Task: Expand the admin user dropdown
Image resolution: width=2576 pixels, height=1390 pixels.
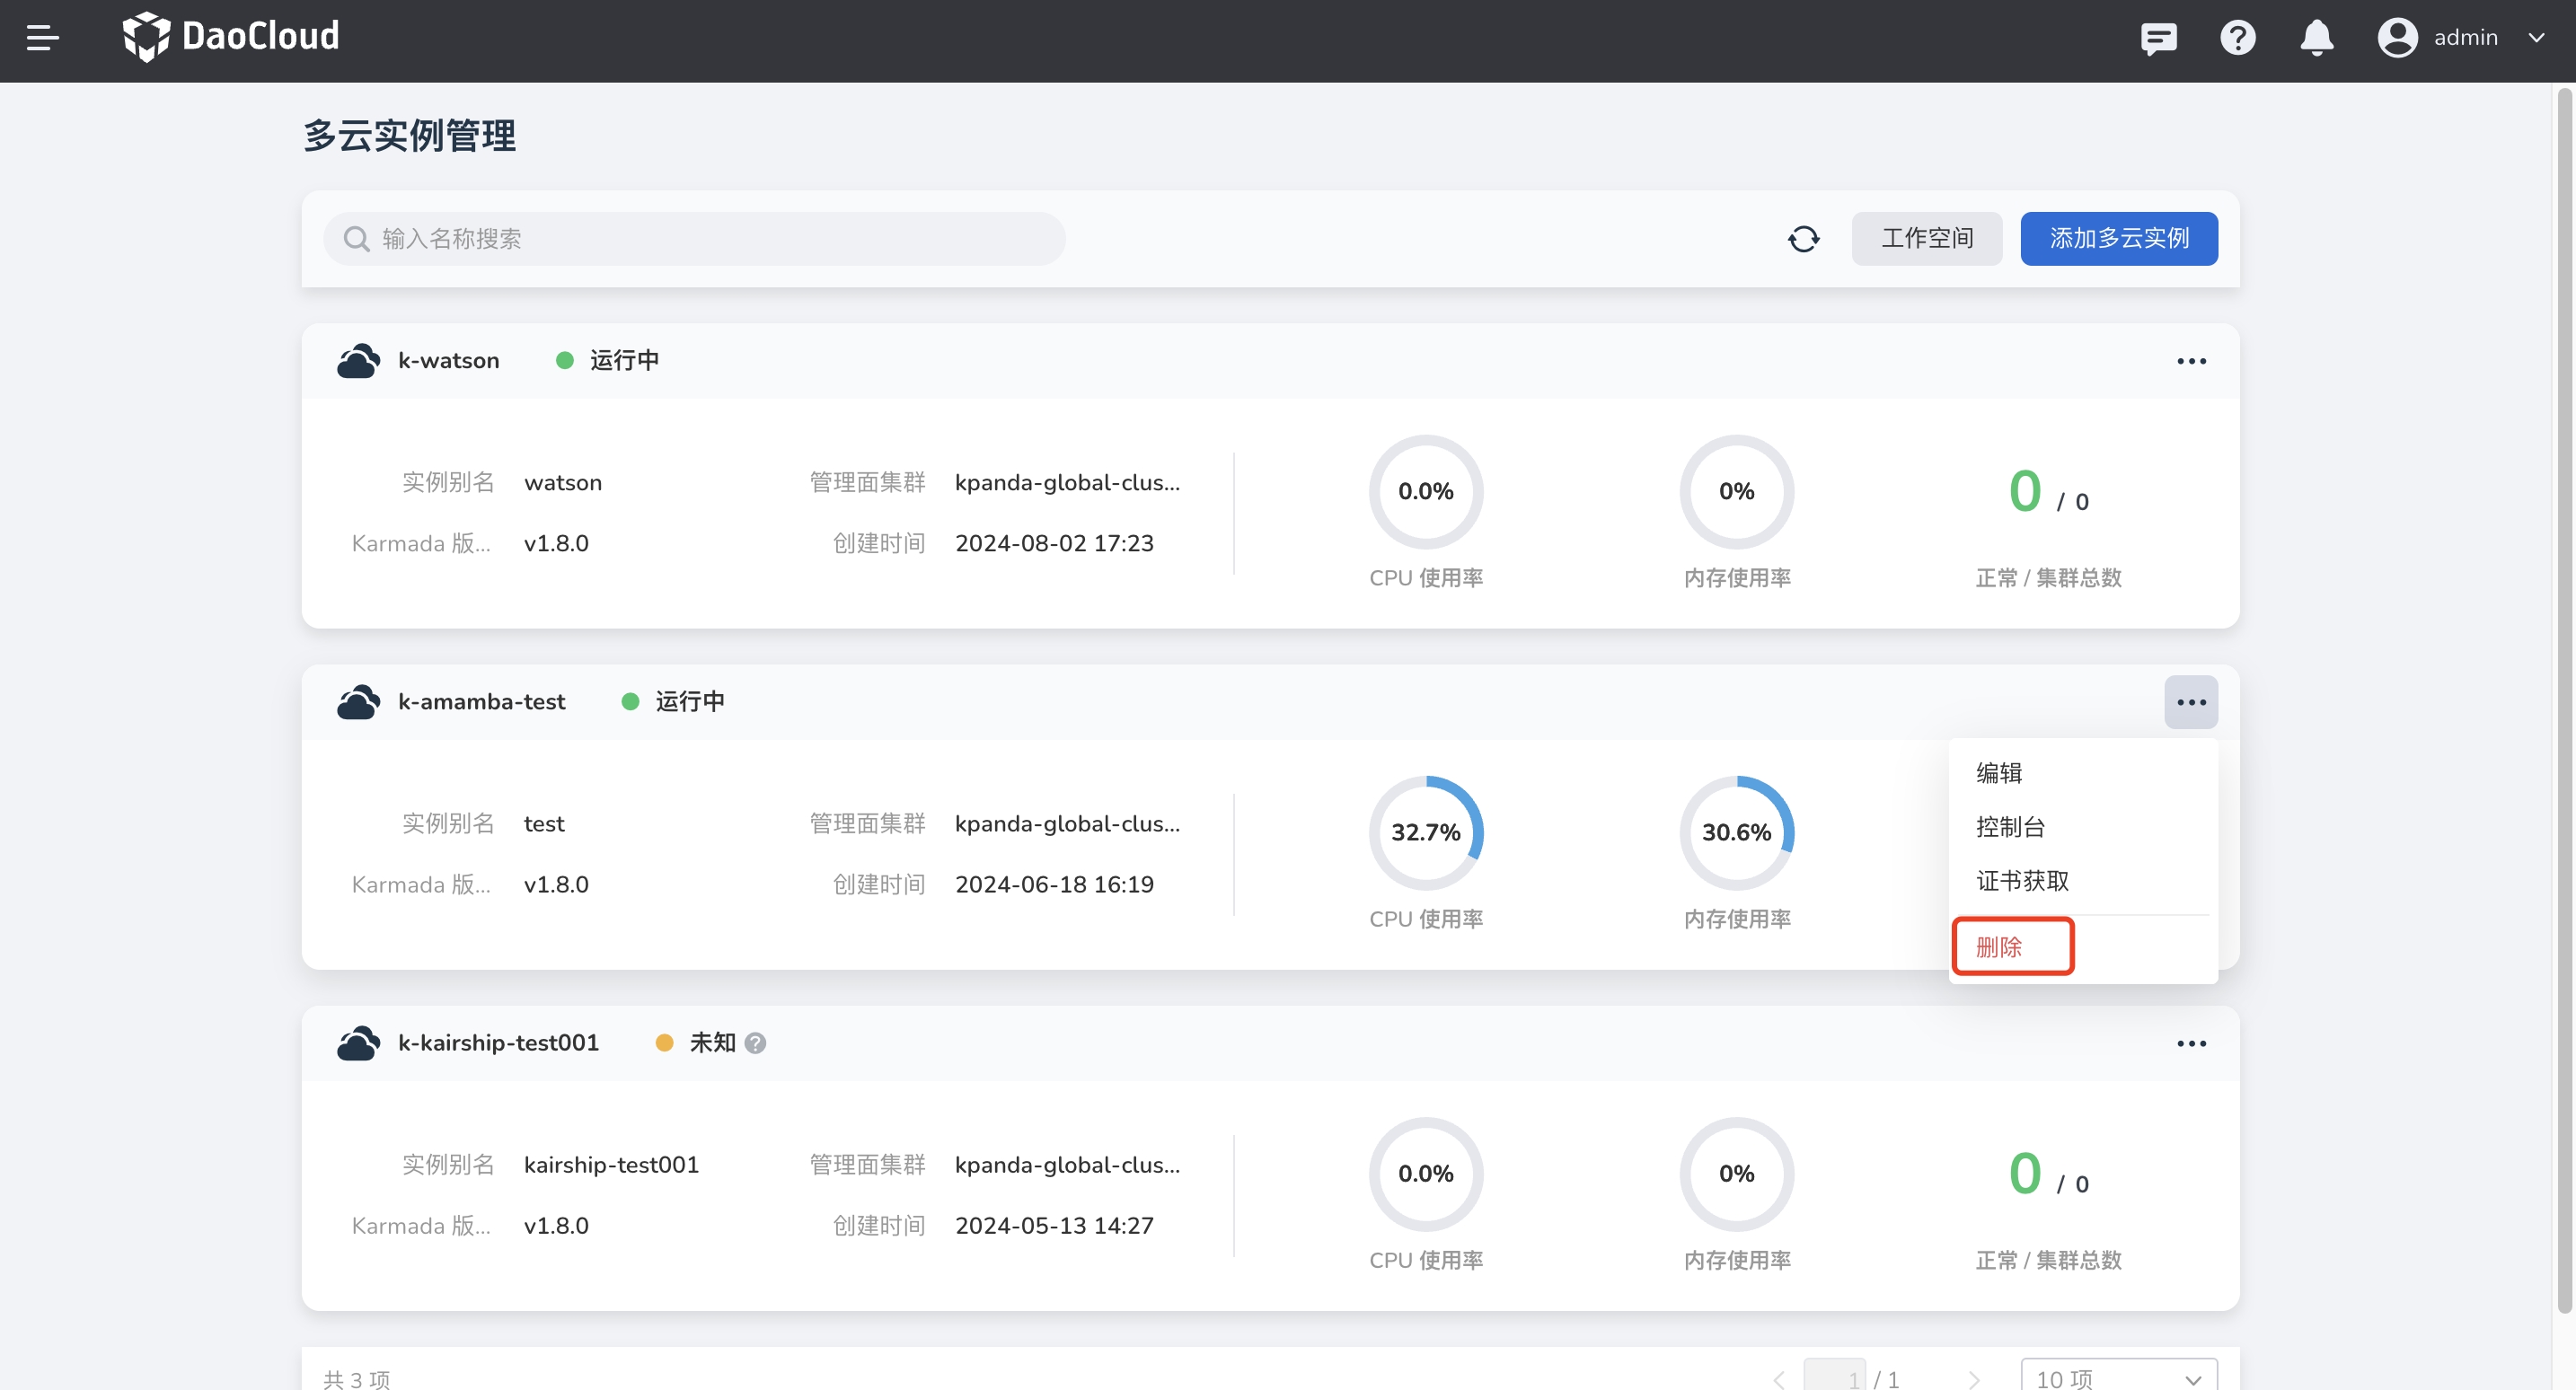Action: pyautogui.click(x=2536, y=38)
